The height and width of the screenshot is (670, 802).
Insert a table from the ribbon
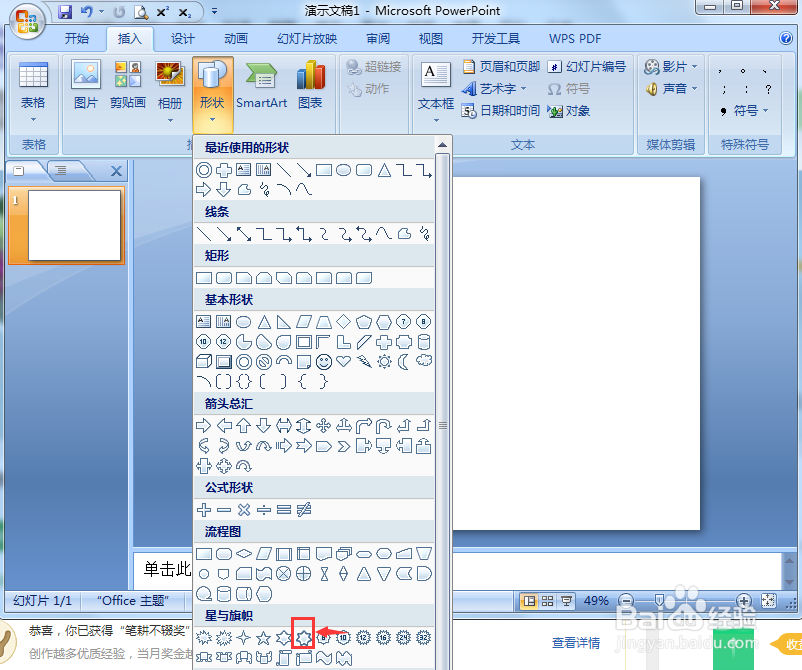point(33,92)
